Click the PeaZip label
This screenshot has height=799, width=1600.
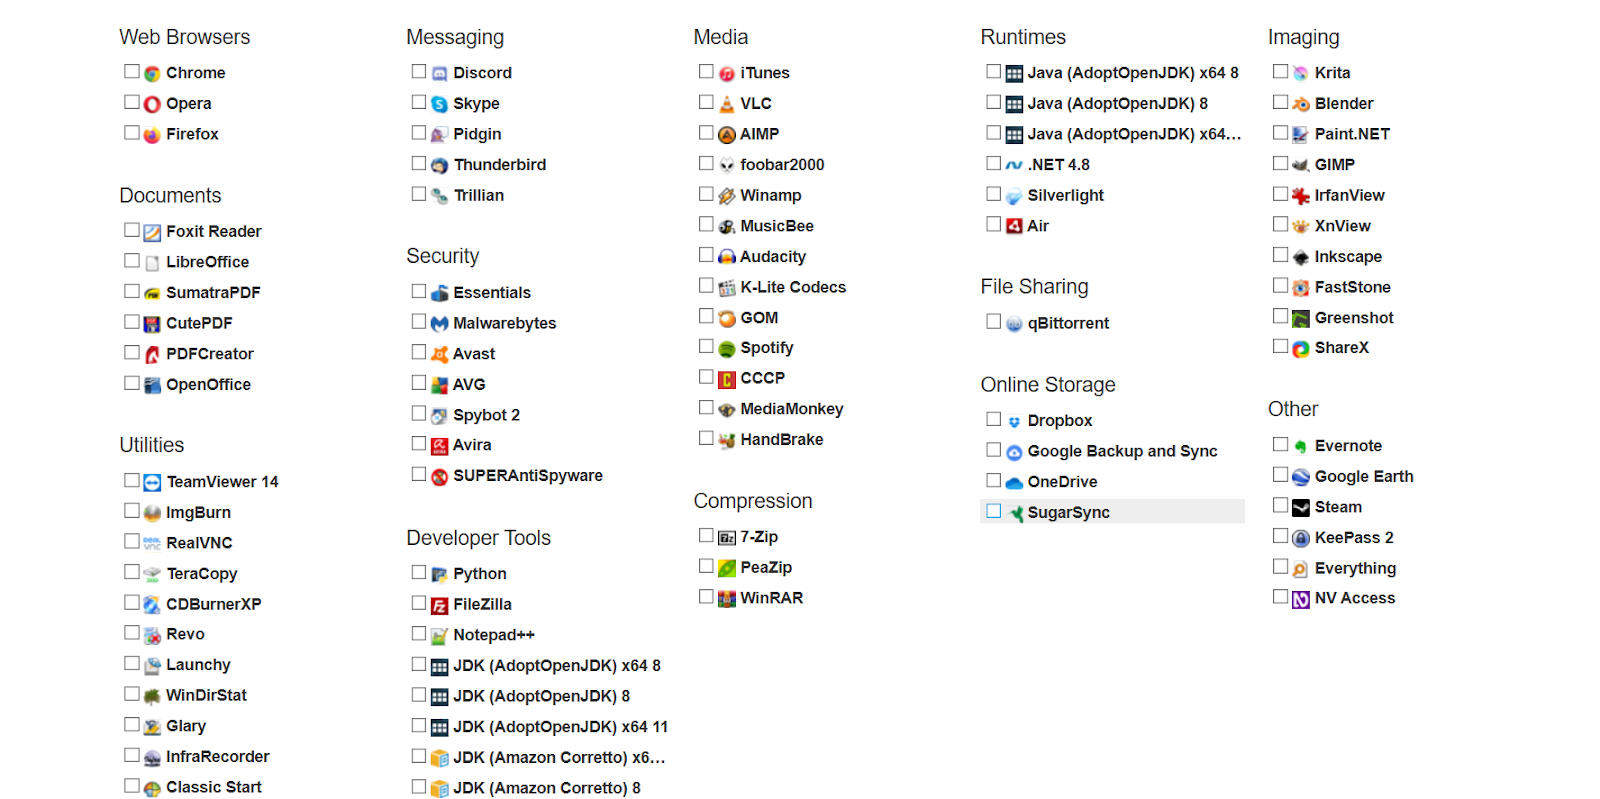(x=766, y=567)
